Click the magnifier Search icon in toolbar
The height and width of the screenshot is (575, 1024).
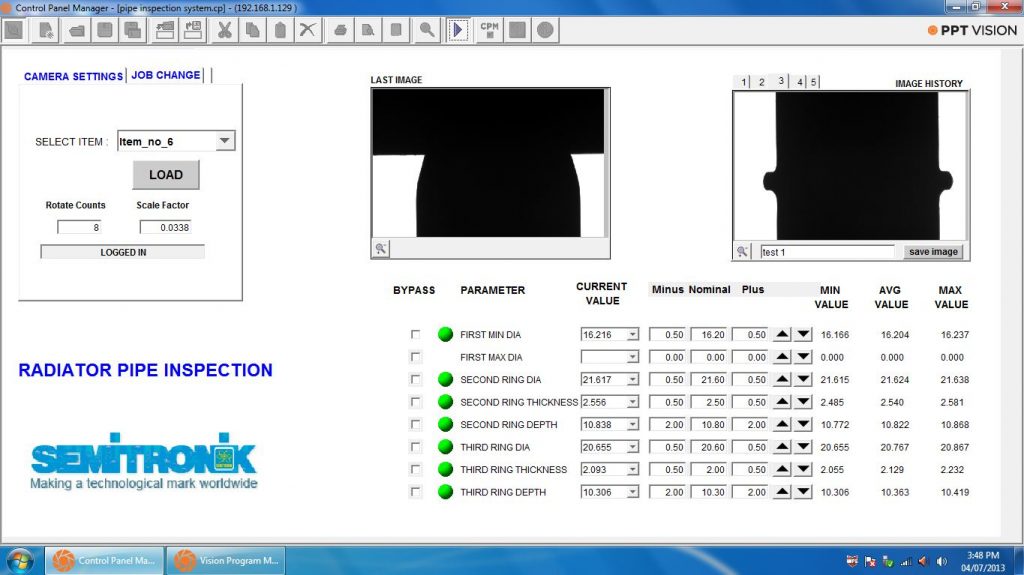pyautogui.click(x=427, y=30)
